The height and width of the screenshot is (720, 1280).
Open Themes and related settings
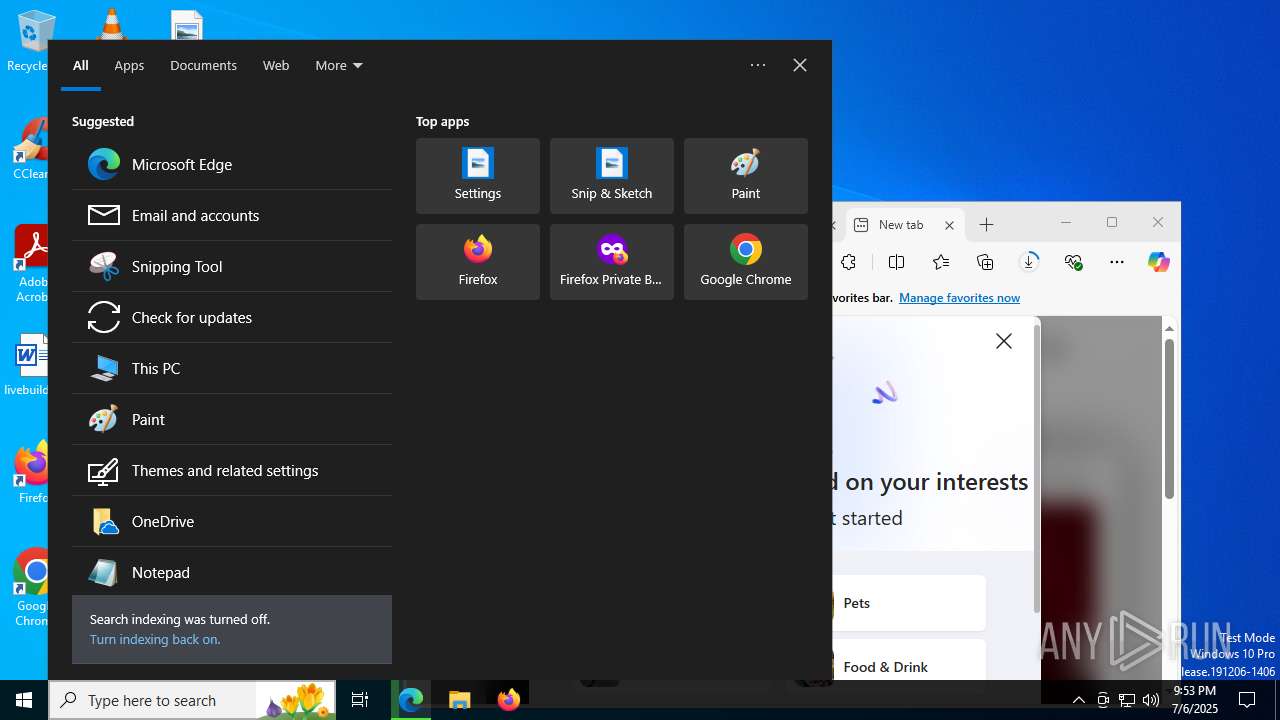[x=231, y=470]
